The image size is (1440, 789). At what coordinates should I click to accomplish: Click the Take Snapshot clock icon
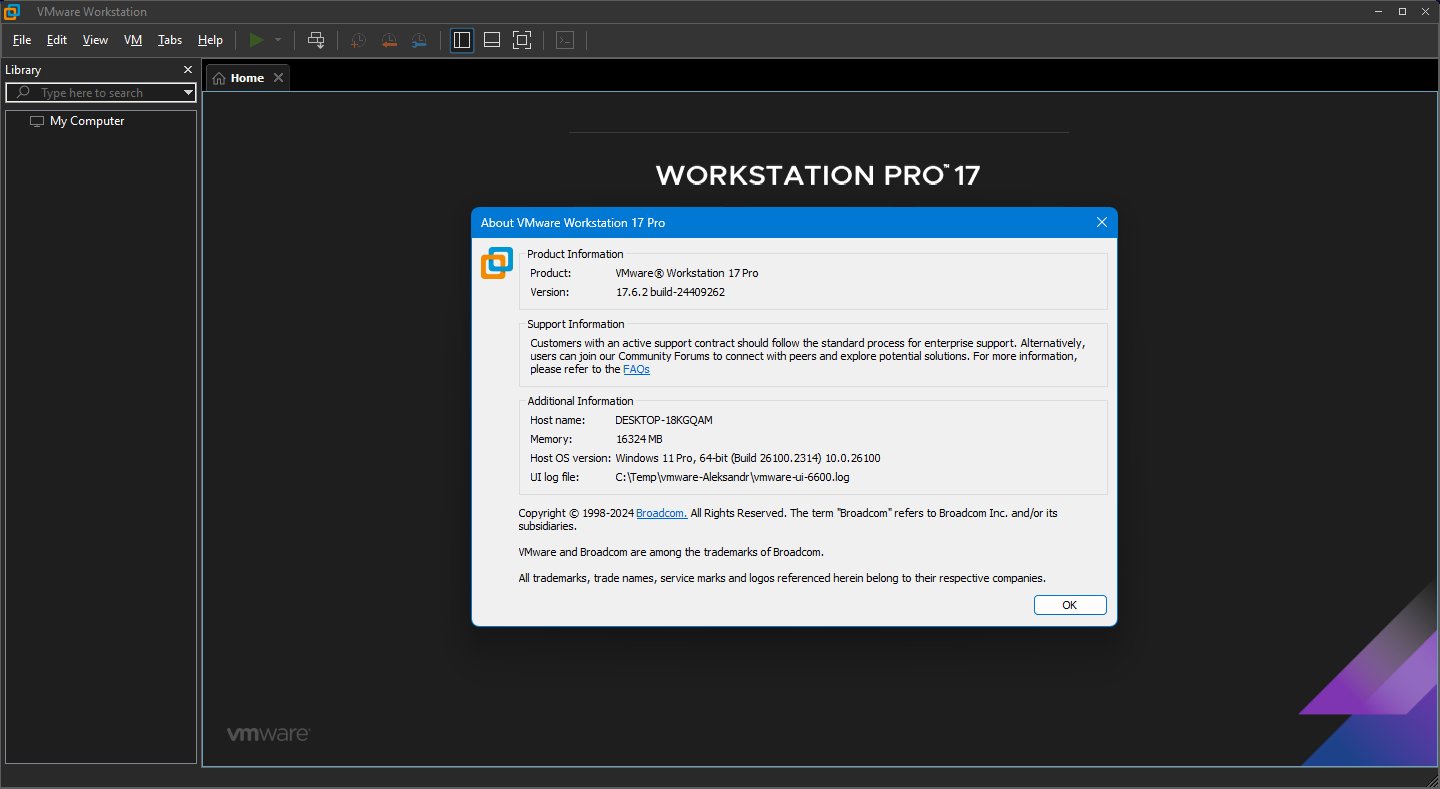point(358,40)
